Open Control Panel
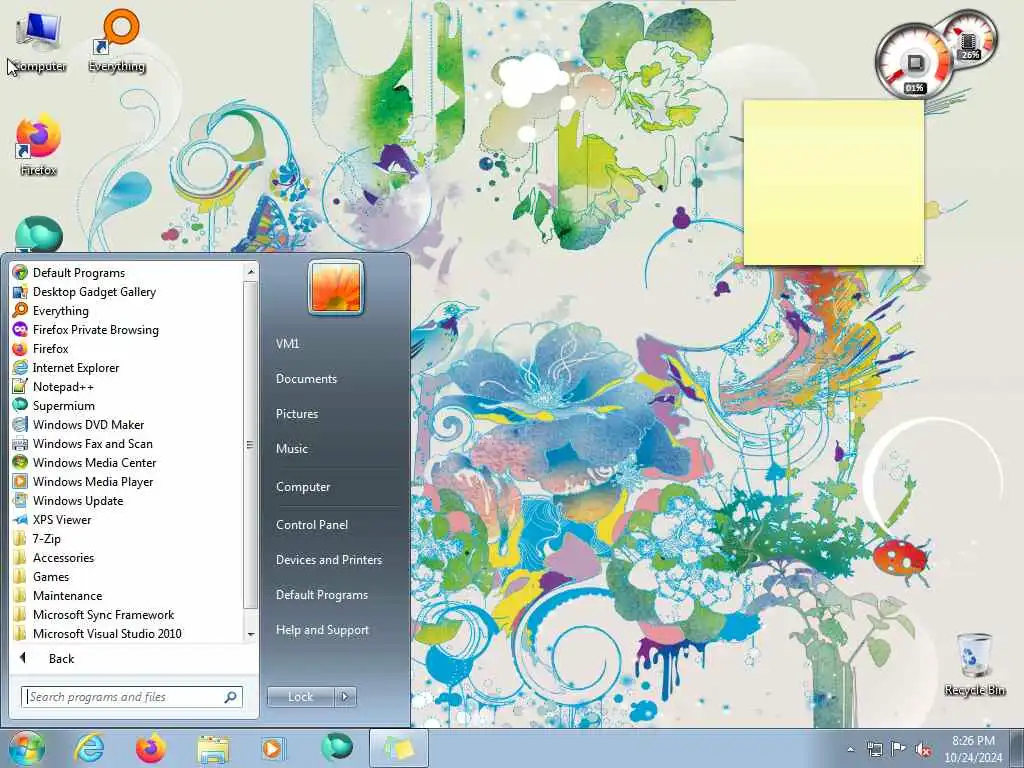 [x=312, y=525]
